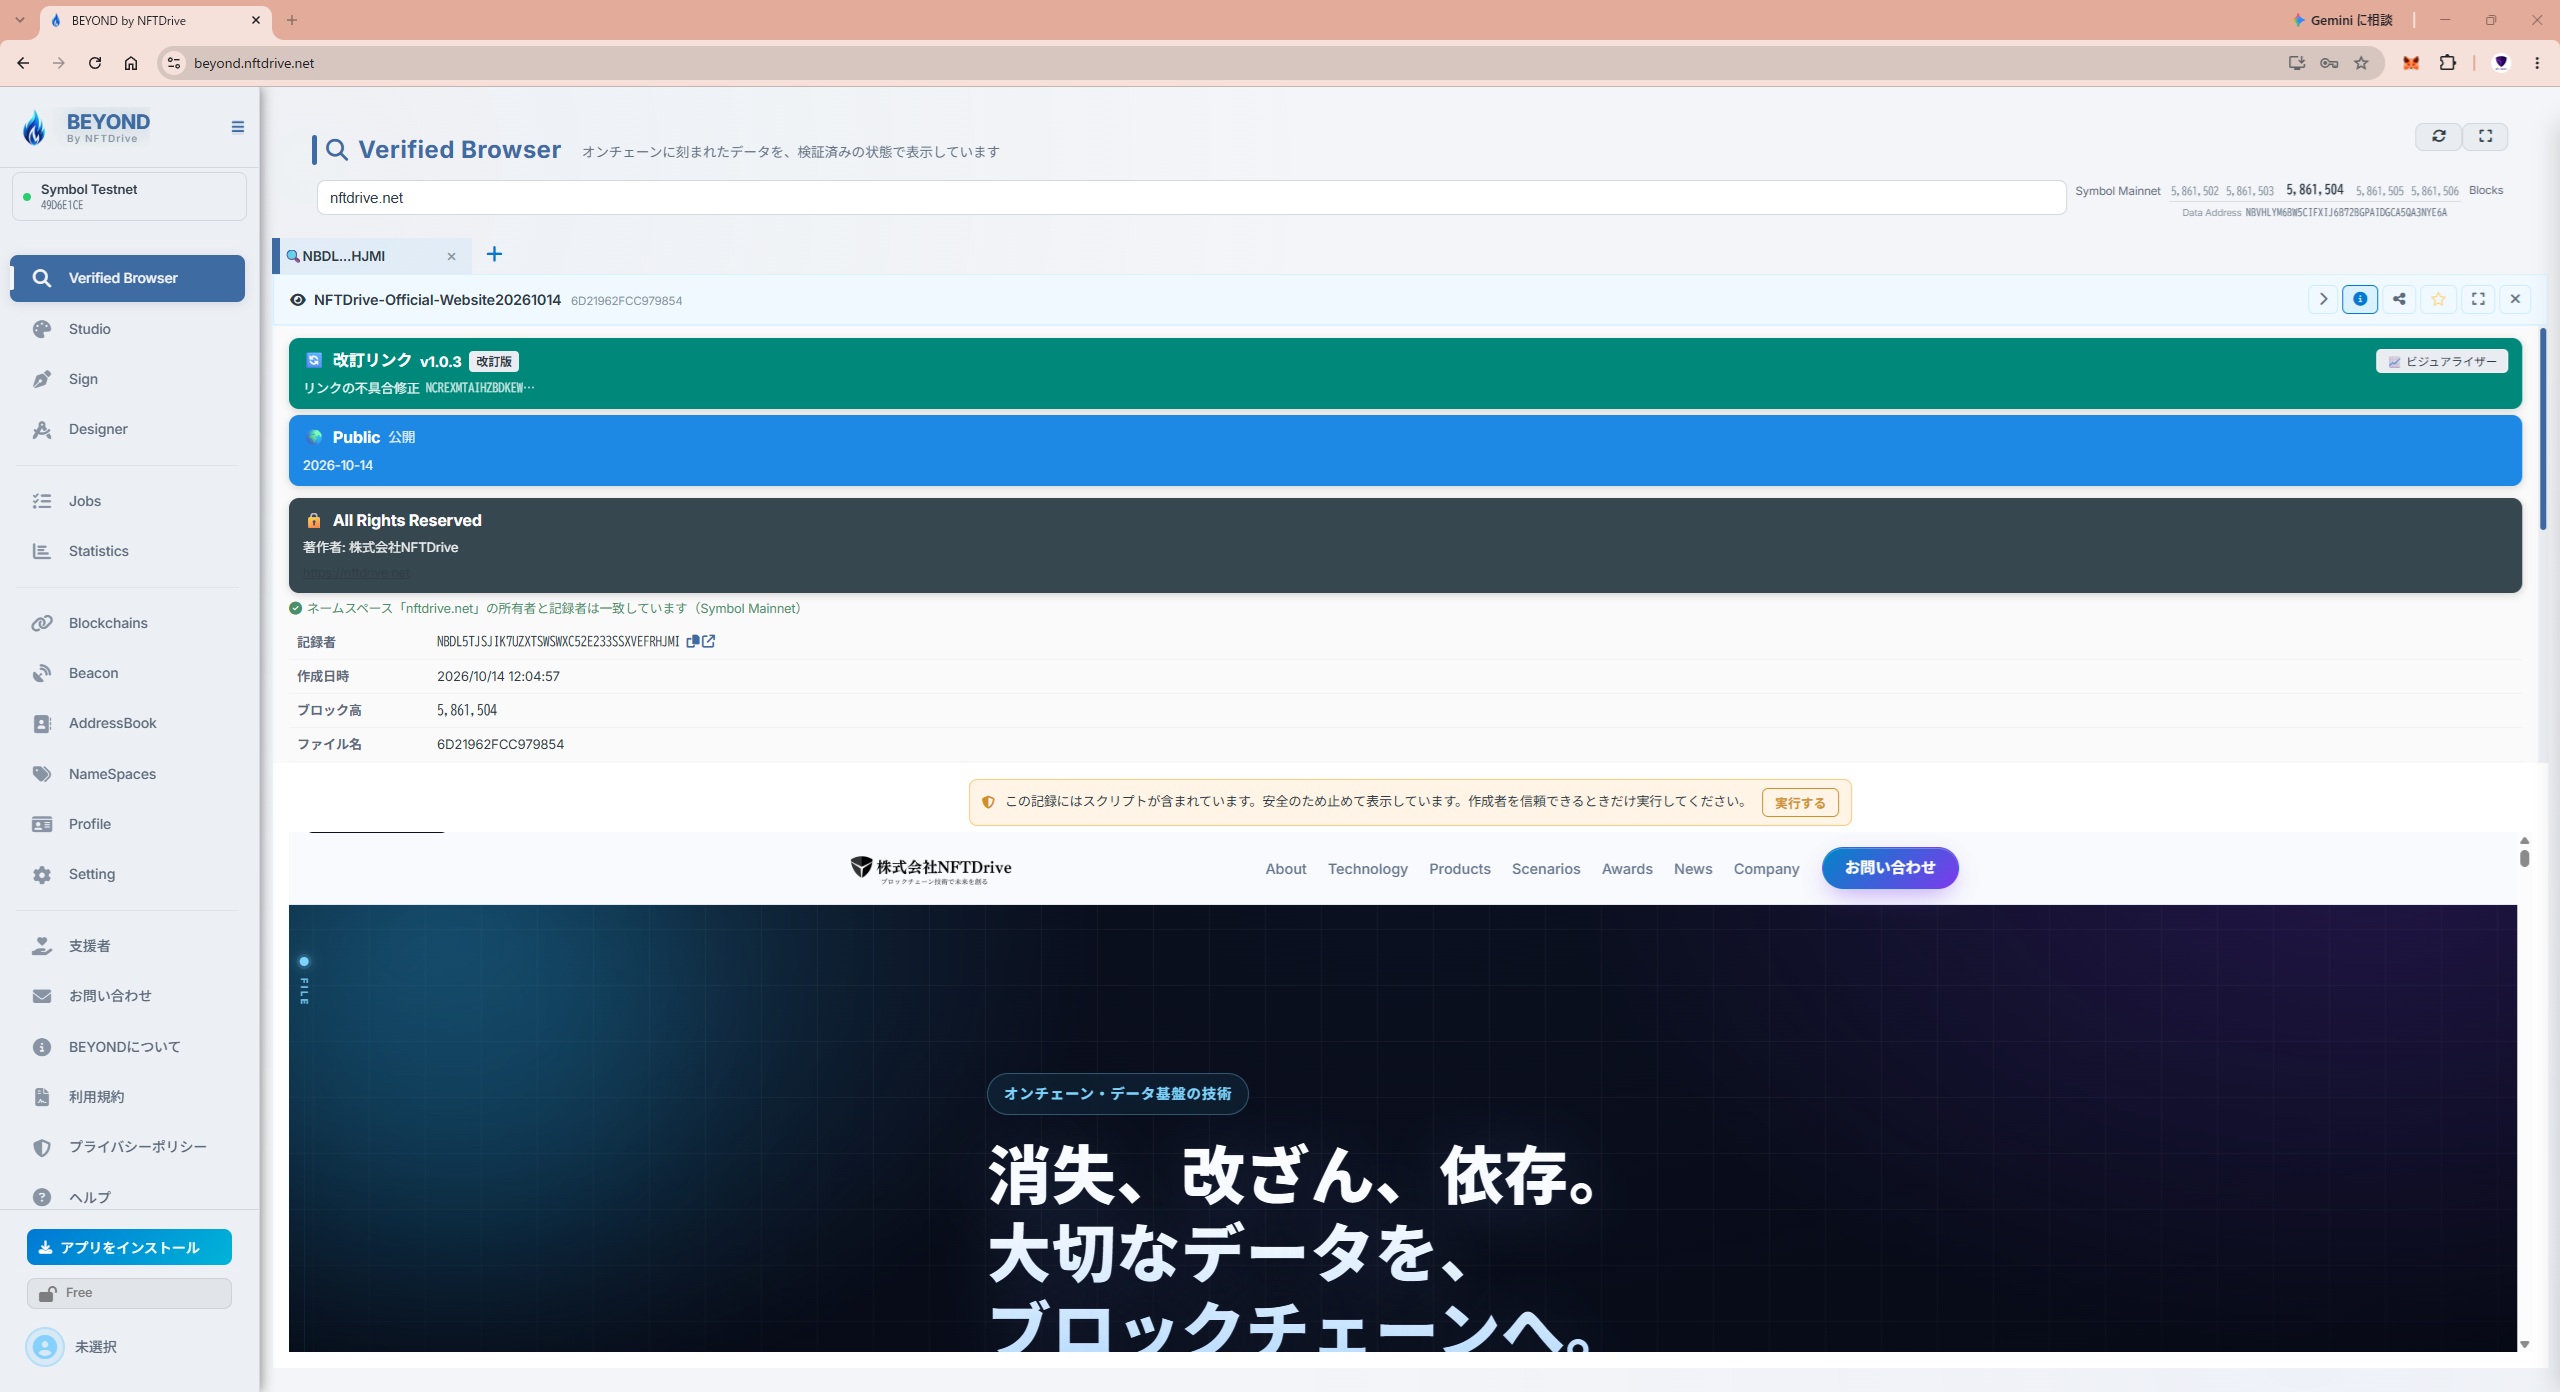Collapse the sidebar with the hamburger icon
This screenshot has height=1392, width=2560.
click(237, 127)
